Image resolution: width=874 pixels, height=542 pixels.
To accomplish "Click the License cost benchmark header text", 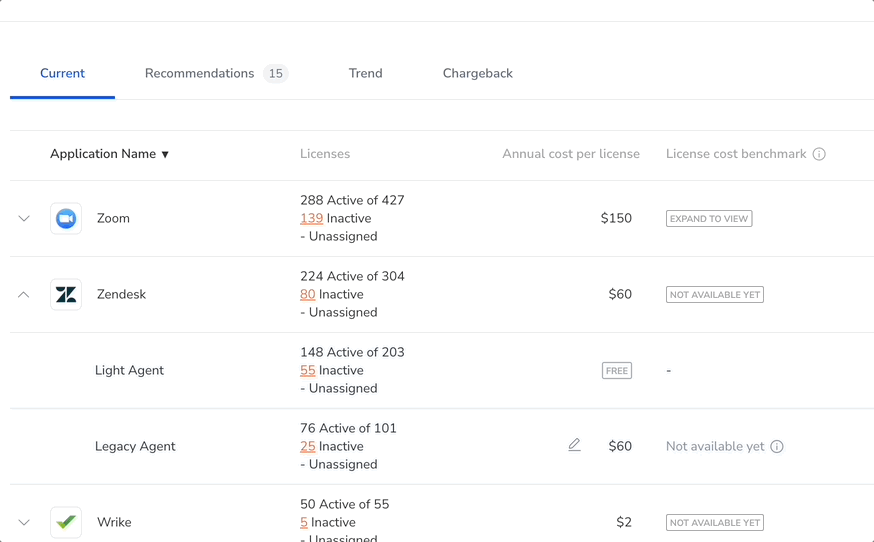I will tap(736, 154).
